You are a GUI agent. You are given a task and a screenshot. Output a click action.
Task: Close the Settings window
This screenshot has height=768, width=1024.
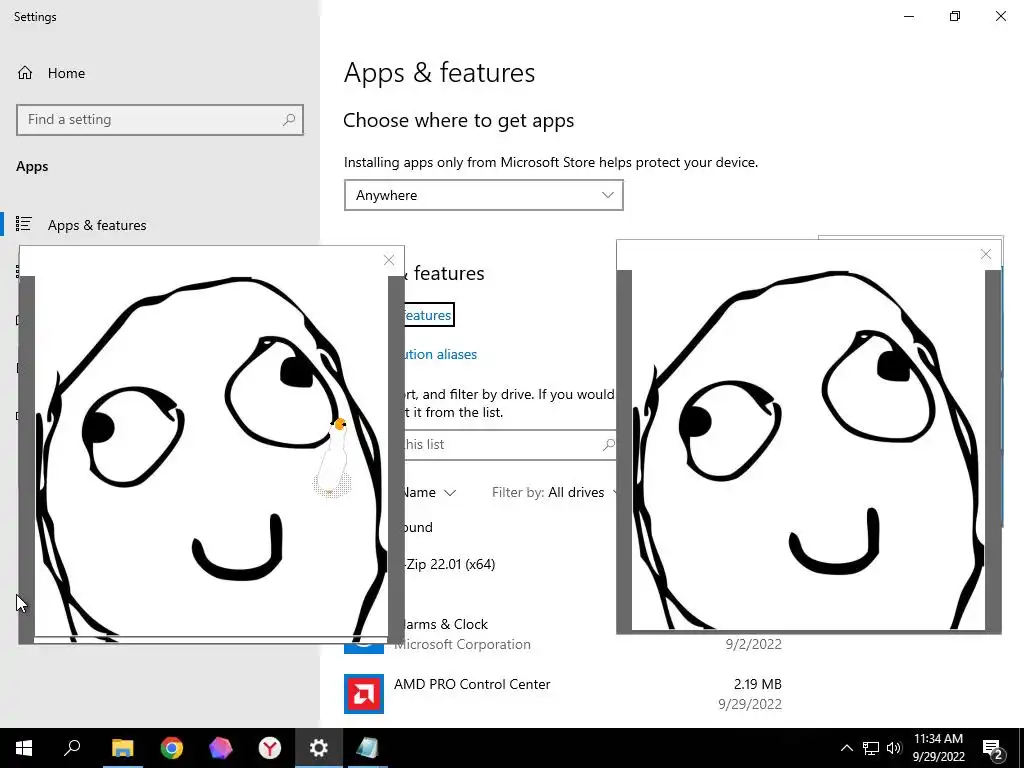[x=1000, y=16]
